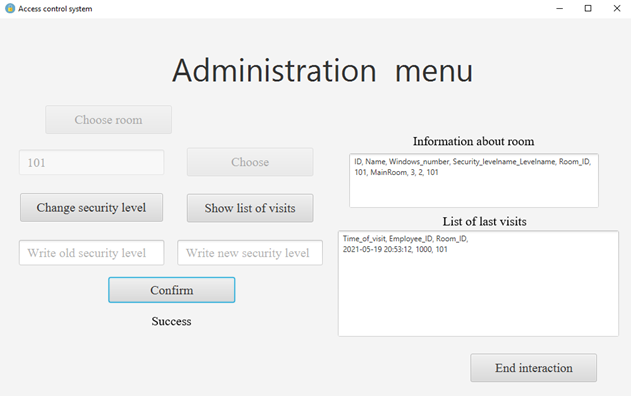This screenshot has height=396, width=631.
Task: Confirm the security level change
Action: [x=171, y=290]
